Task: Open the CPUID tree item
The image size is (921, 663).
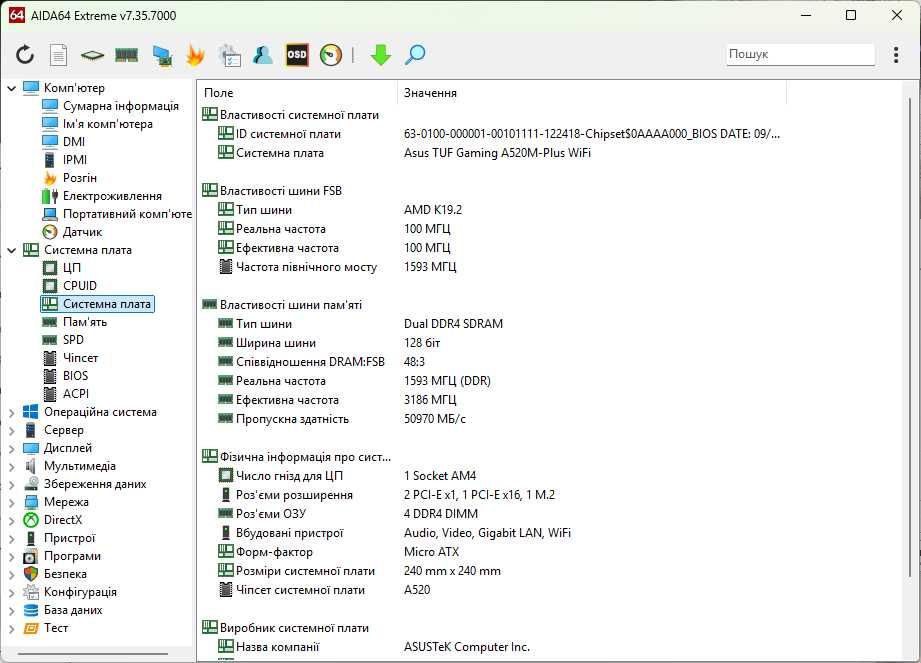Action: pos(80,286)
